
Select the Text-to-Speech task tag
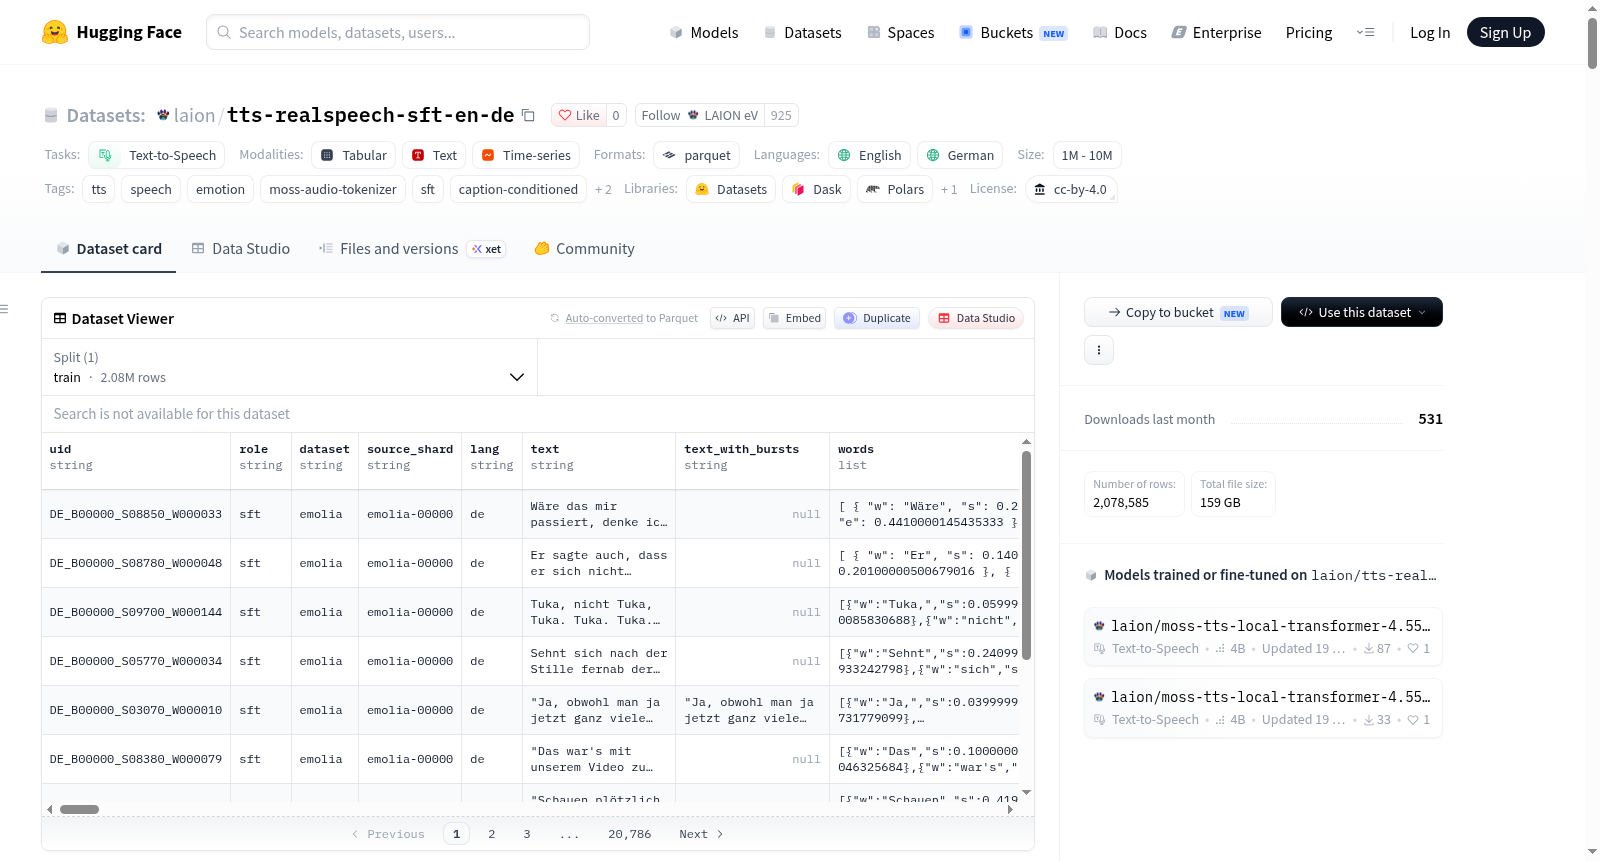click(156, 155)
